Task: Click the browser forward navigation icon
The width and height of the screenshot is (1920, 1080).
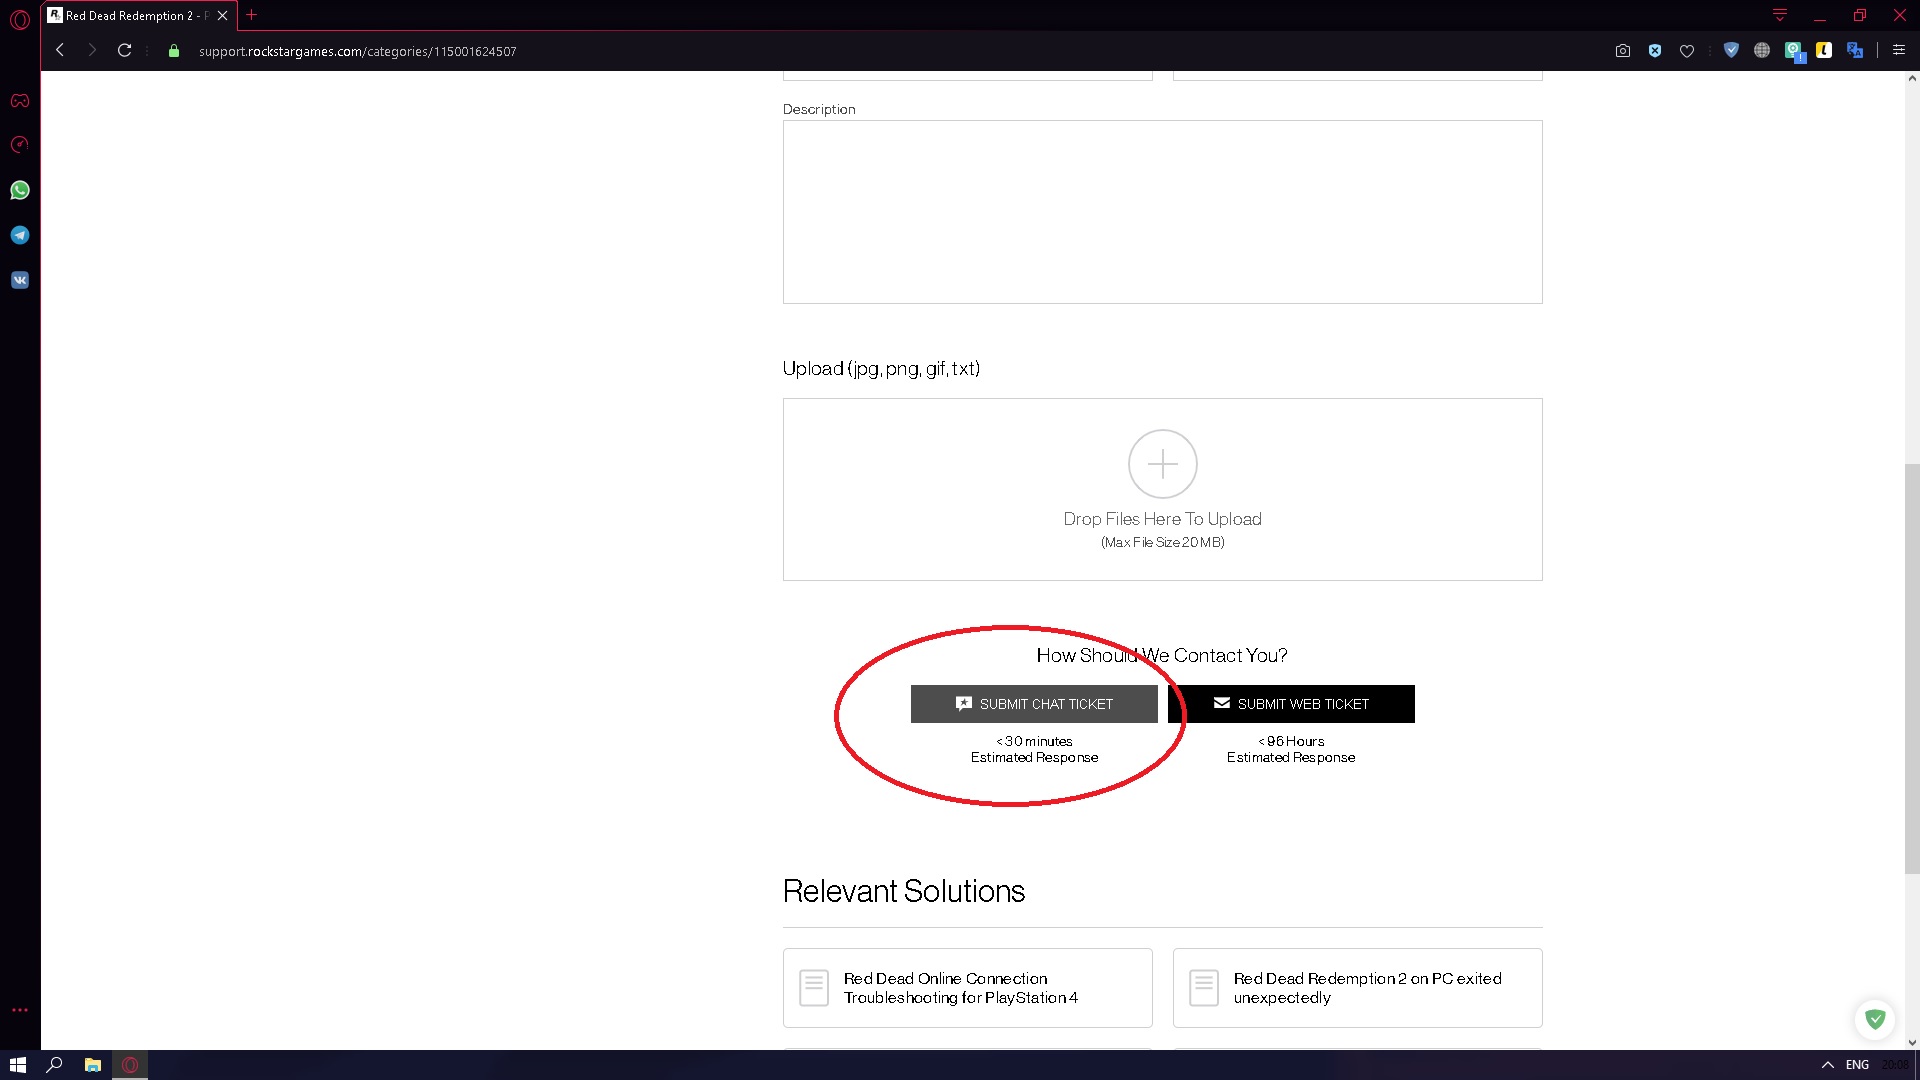Action: (x=91, y=51)
